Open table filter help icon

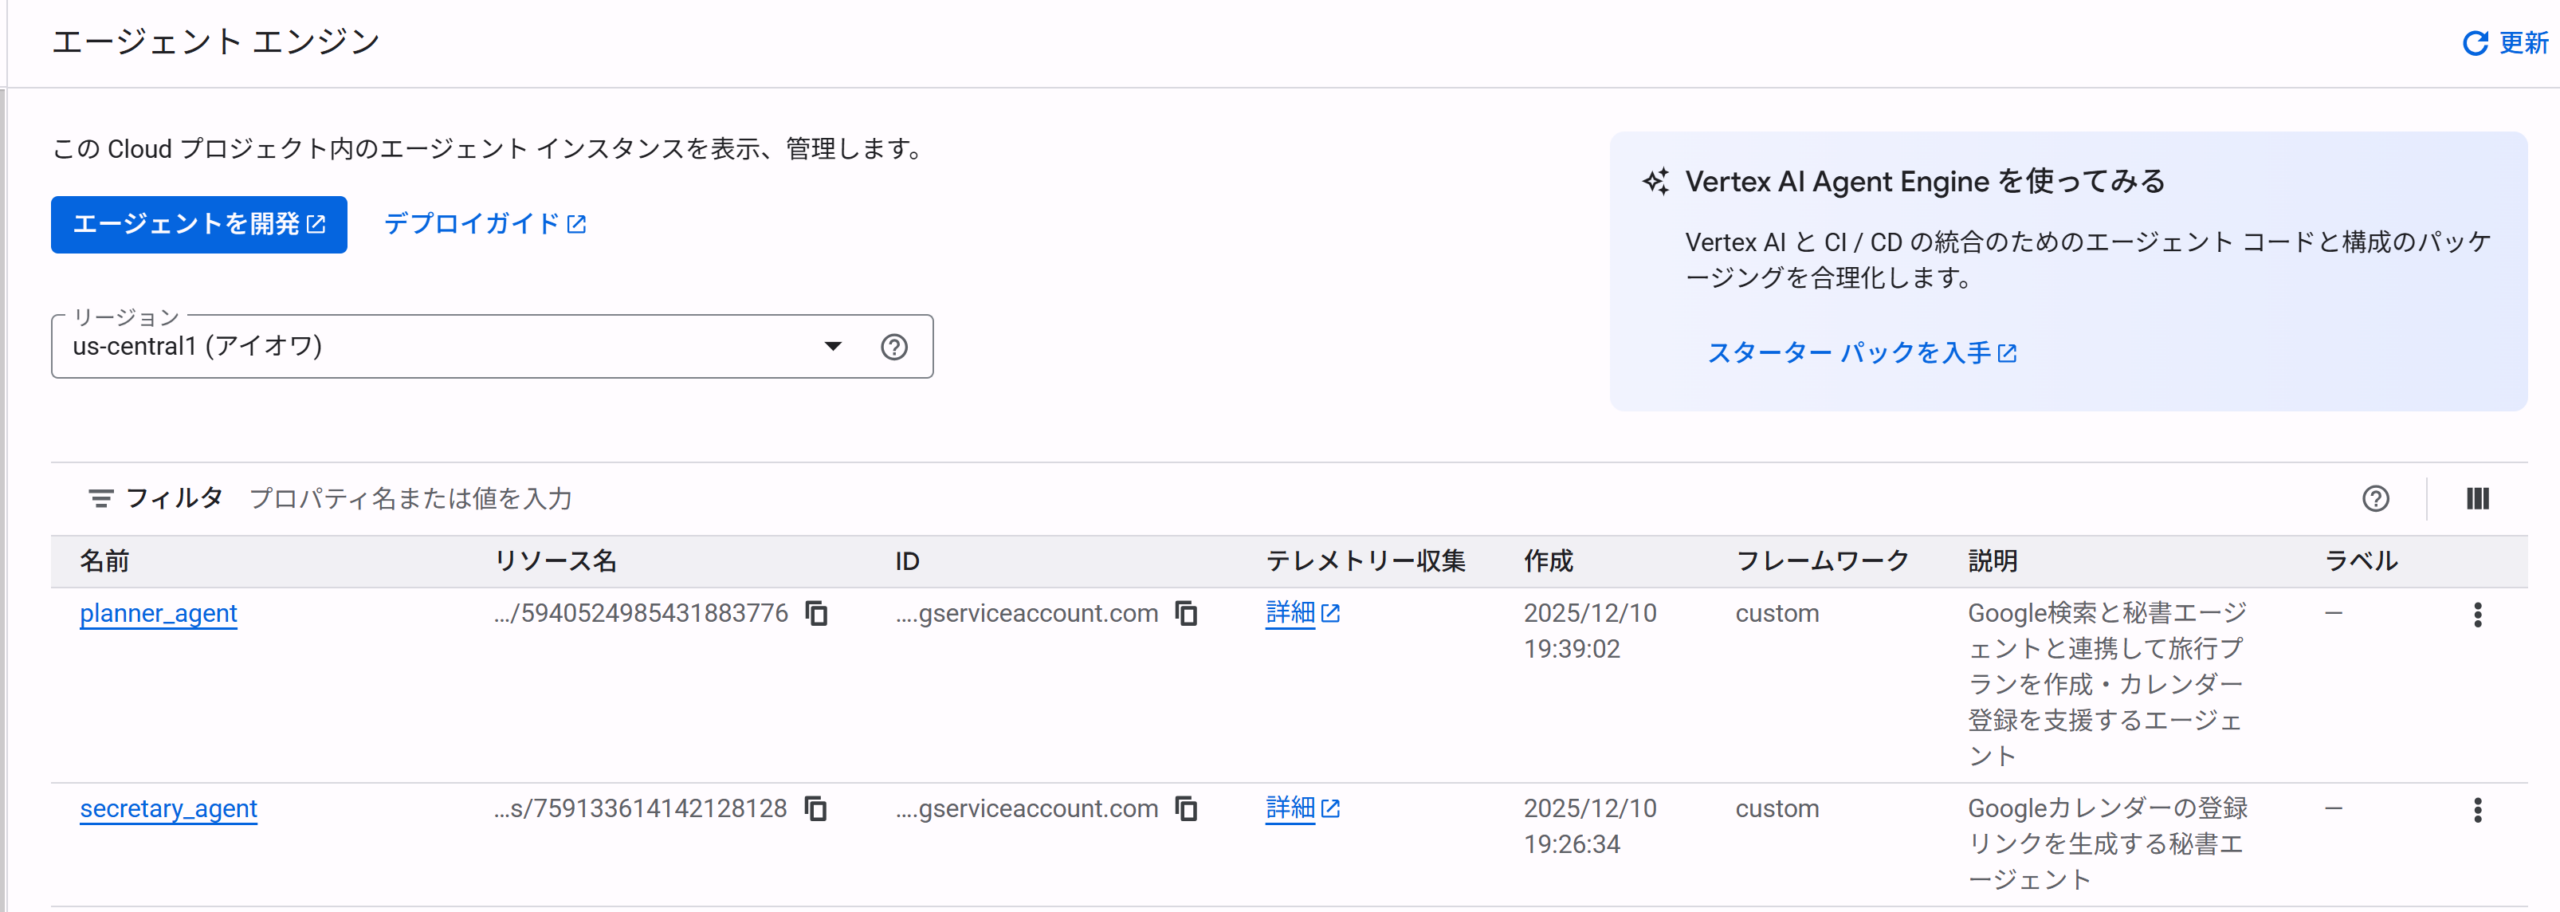(2375, 499)
